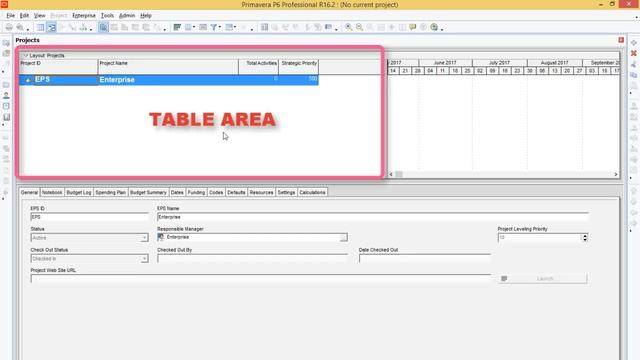The height and width of the screenshot is (360, 640).
Task: Open the Enterprise menu
Action: click(84, 16)
